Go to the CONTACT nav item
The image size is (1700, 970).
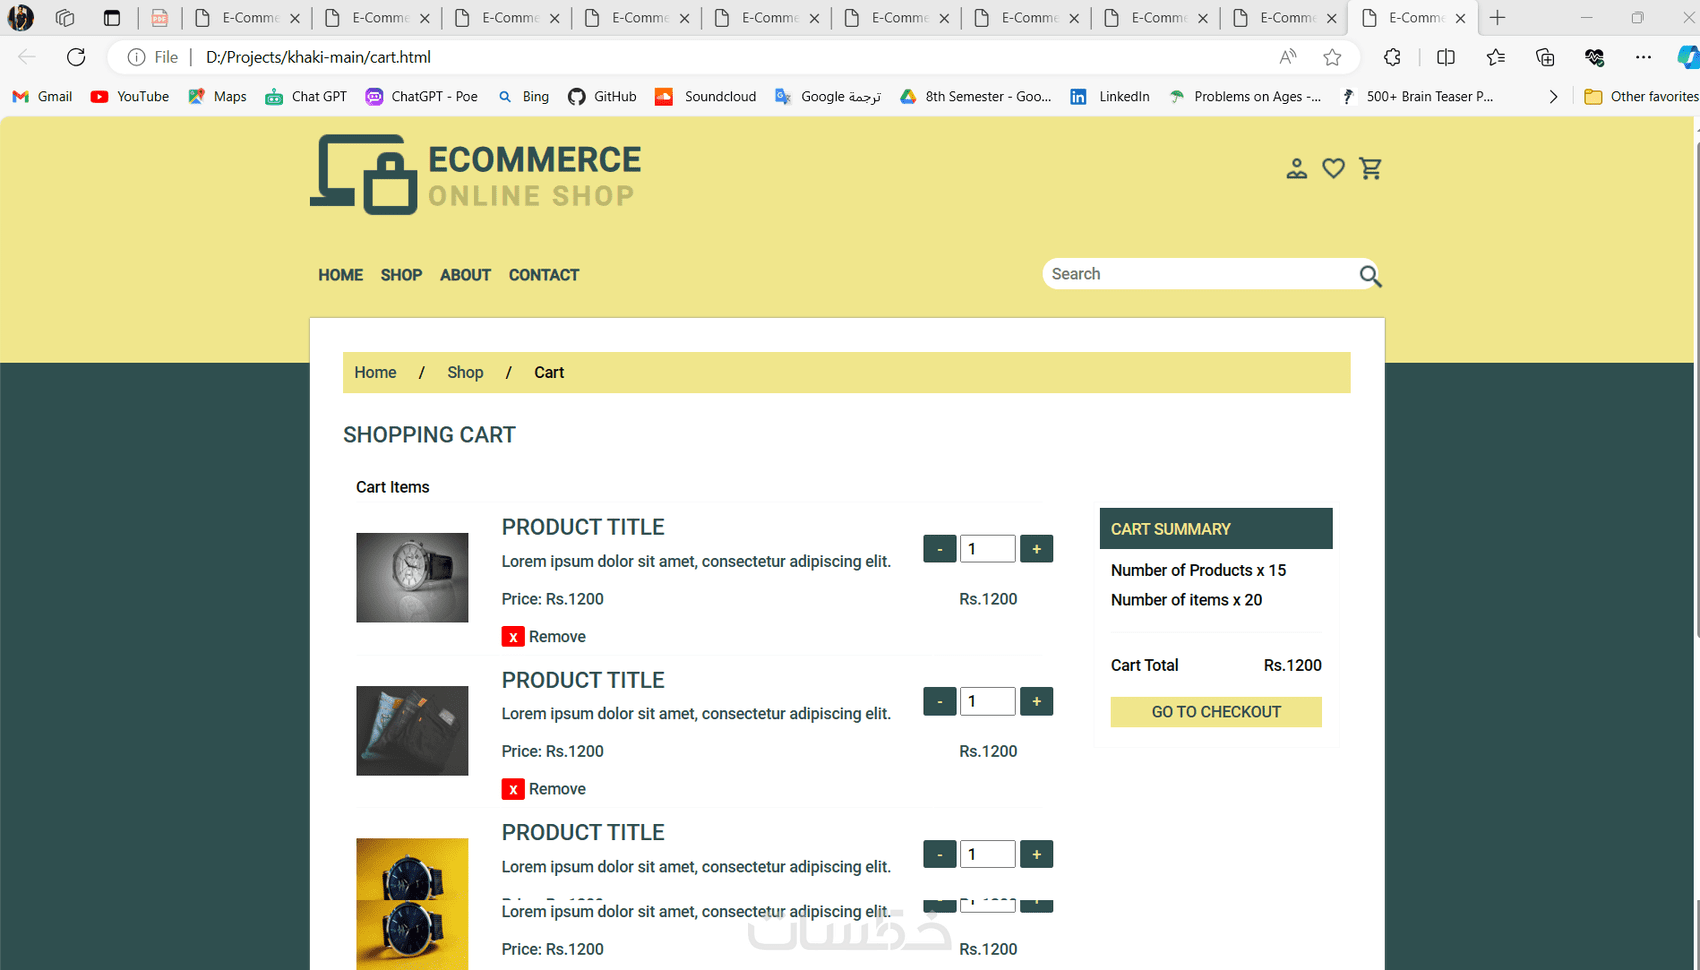(544, 275)
